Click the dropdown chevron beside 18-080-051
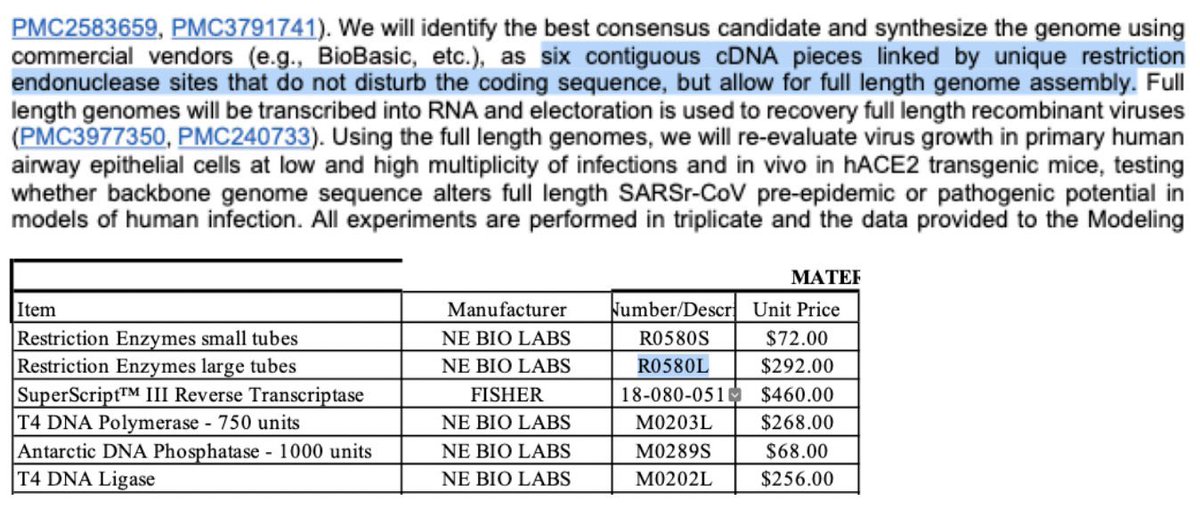Image resolution: width=1200 pixels, height=509 pixels. tap(735, 395)
